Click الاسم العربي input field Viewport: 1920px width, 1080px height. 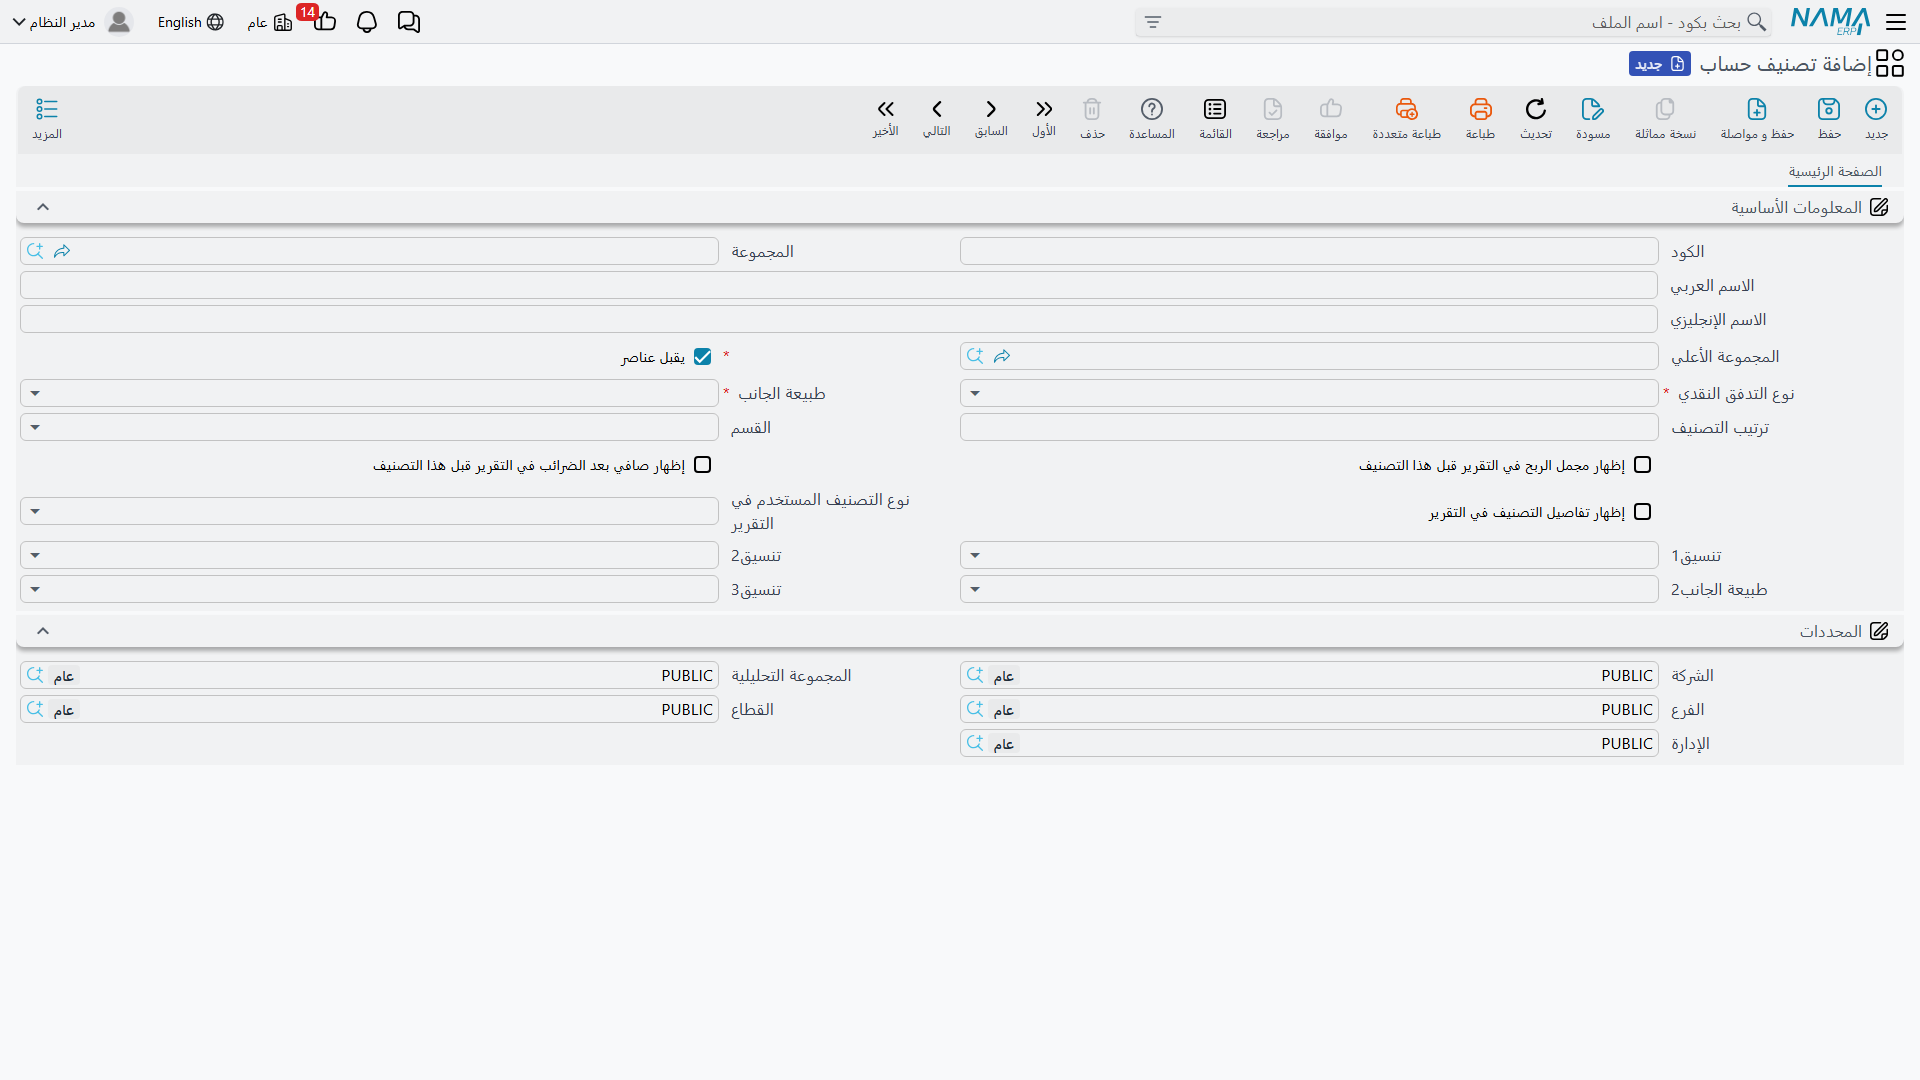(839, 285)
